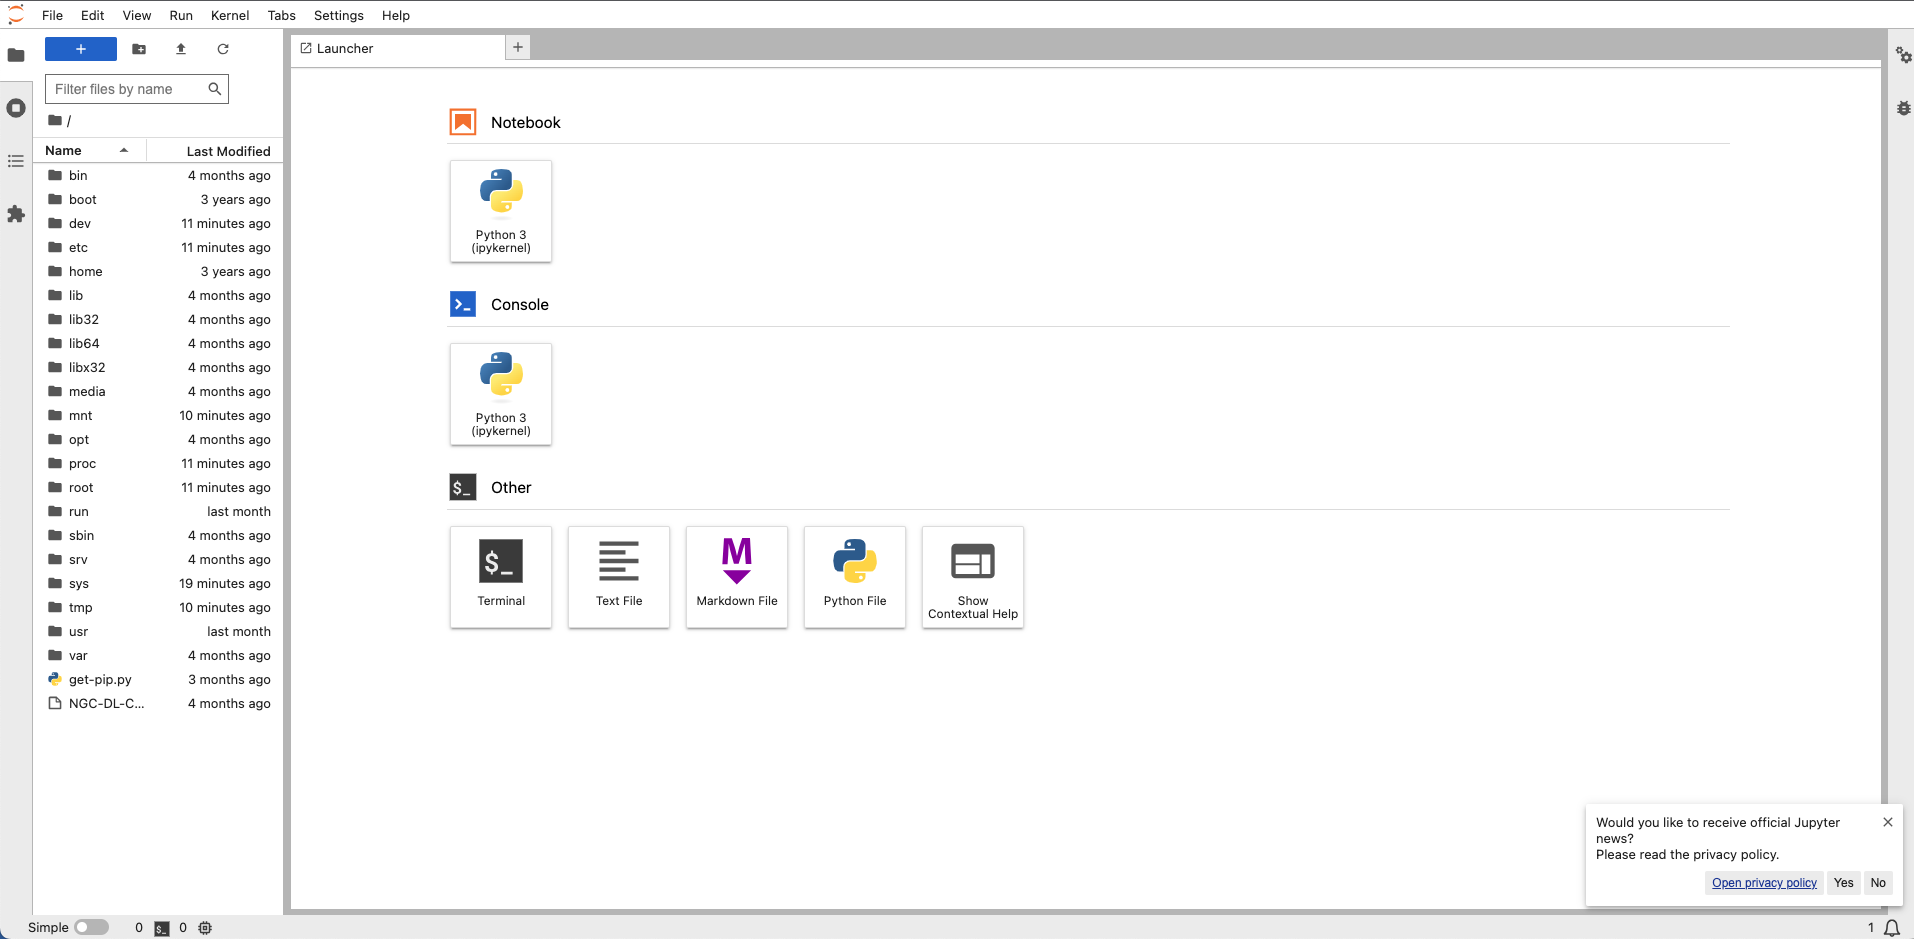Screen dimensions: 1914x939
Task: Open the privacy policy link
Action: point(1764,883)
